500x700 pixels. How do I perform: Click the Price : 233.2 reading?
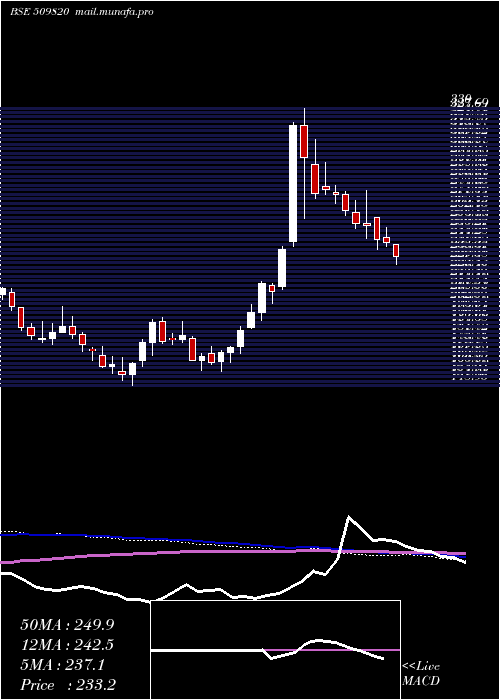(x=68, y=685)
